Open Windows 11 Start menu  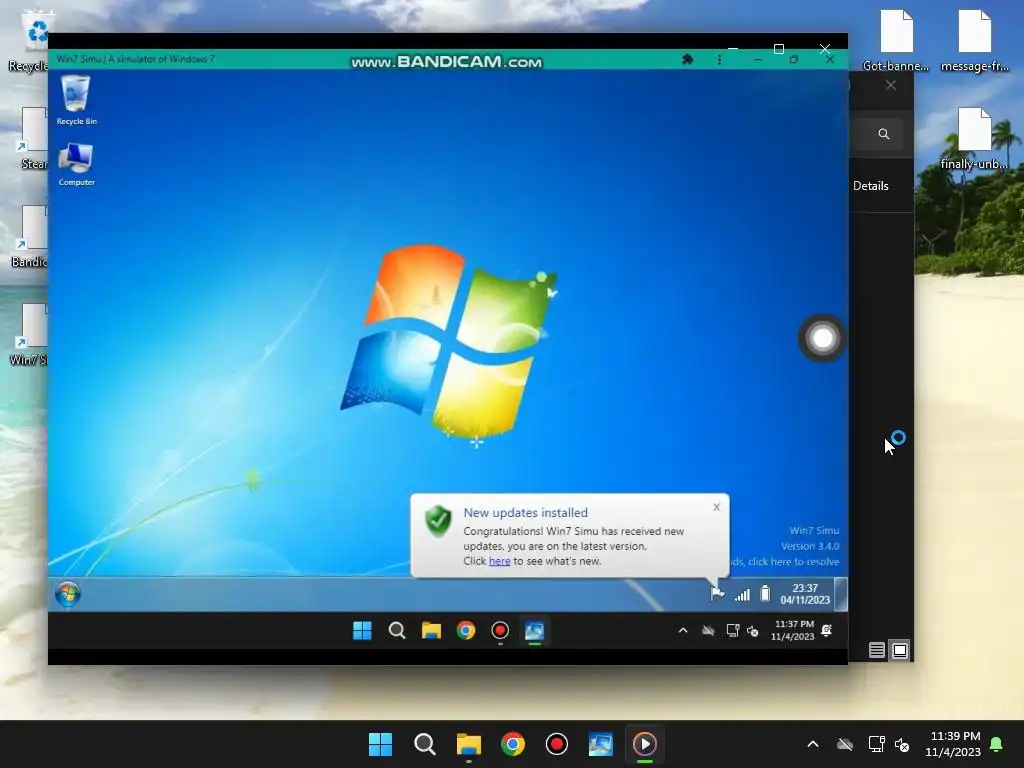(380, 744)
